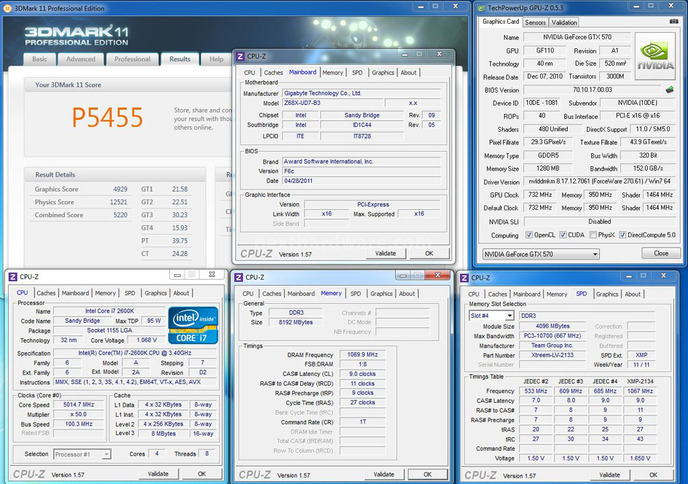Click the Graphics Score value 4929
This screenshot has height=484, width=688.
pyautogui.click(x=120, y=189)
